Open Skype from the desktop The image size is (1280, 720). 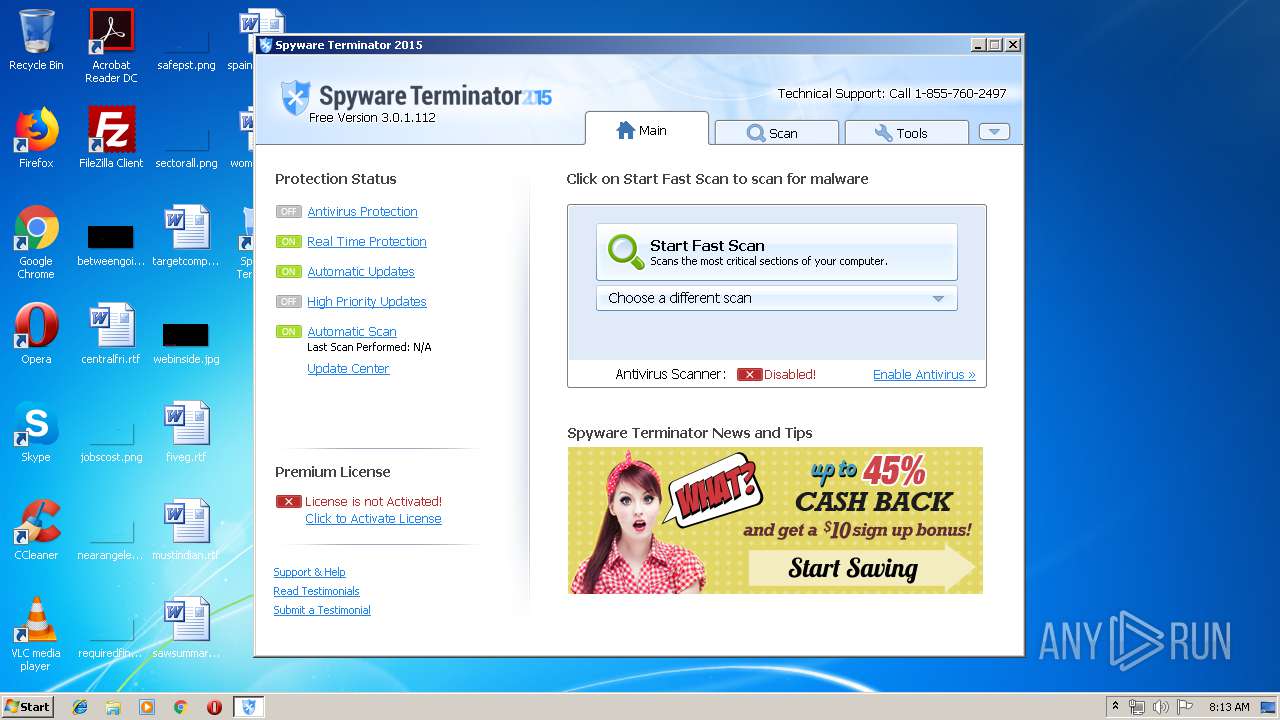[36, 432]
